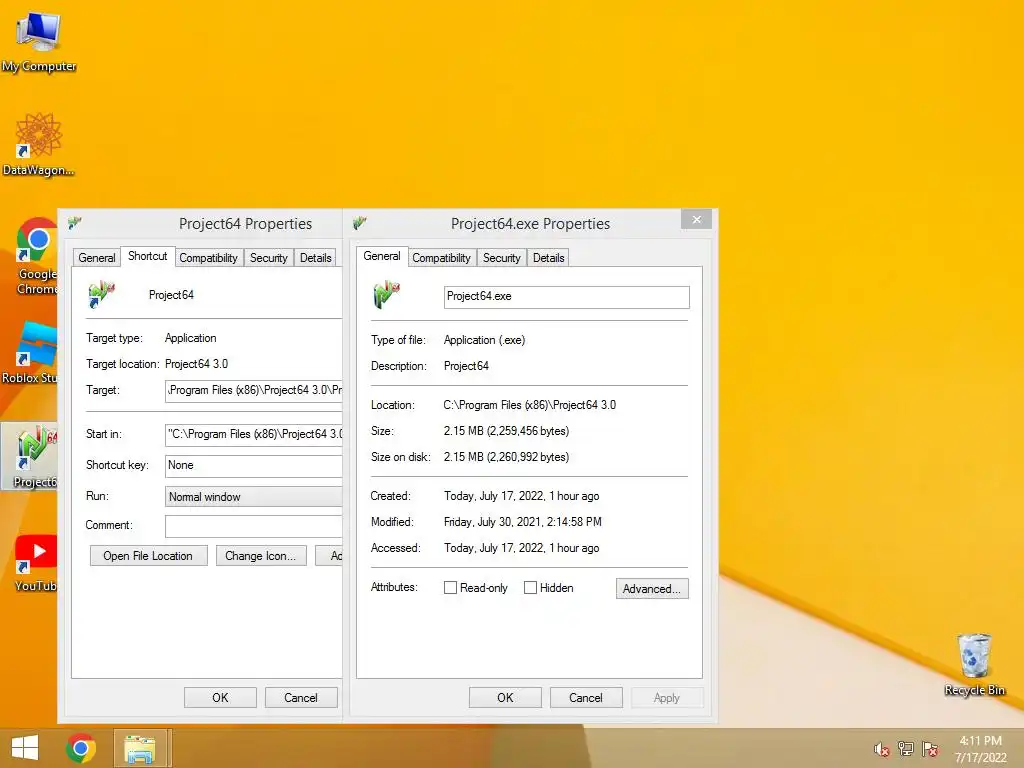This screenshot has height=768, width=1024.
Task: Click the muted volume tray icon
Action: pos(881,749)
